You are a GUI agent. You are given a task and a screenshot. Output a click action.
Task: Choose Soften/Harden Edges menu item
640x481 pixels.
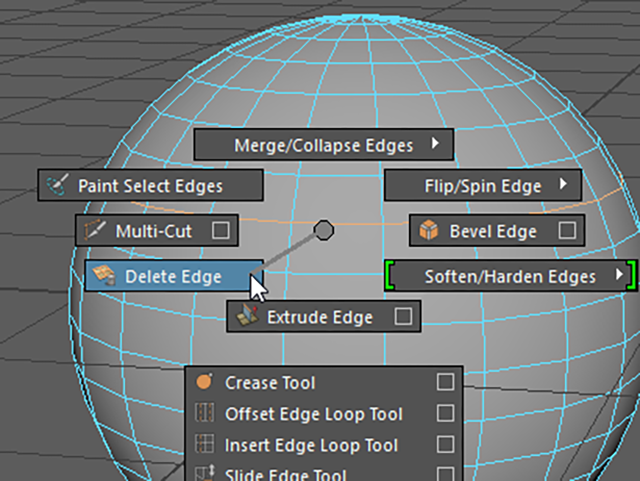[x=510, y=276]
